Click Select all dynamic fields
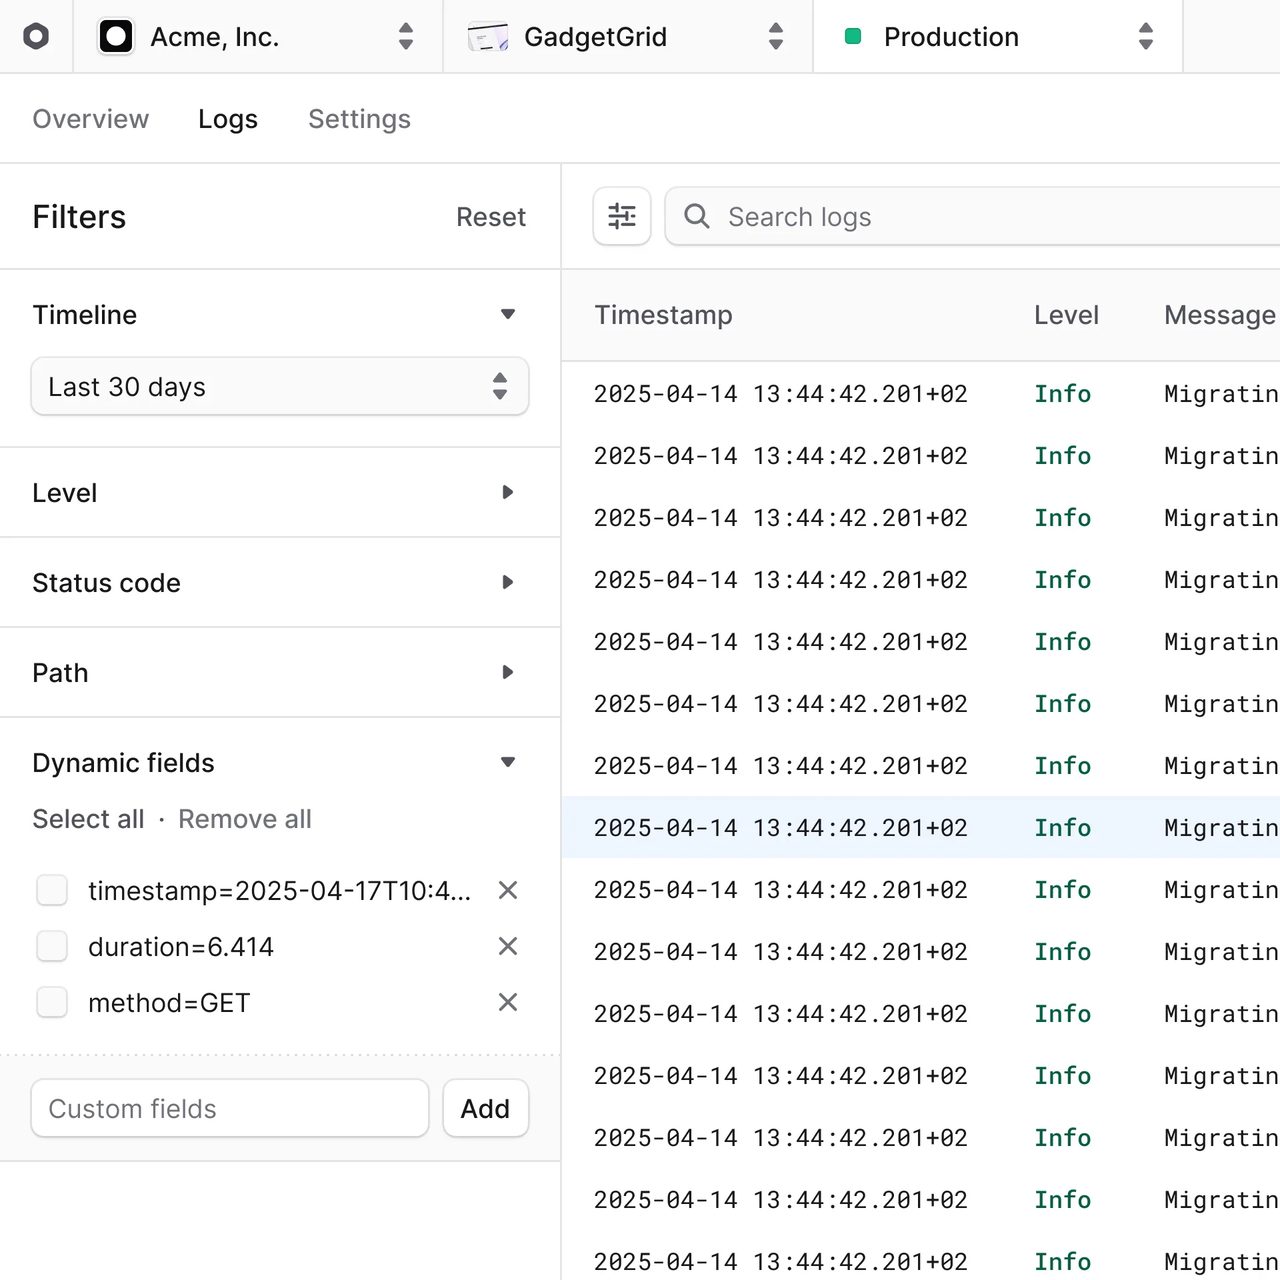 tap(88, 819)
